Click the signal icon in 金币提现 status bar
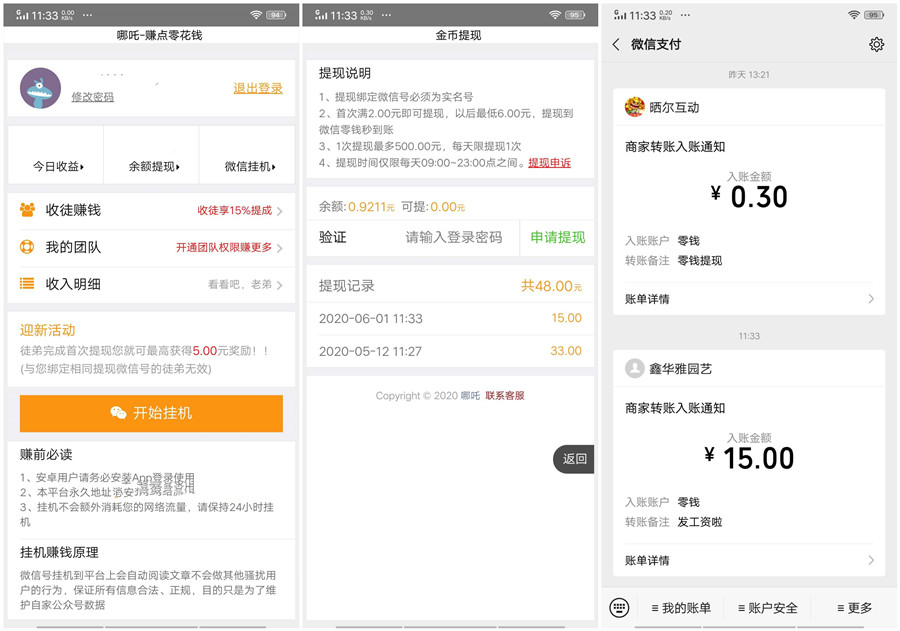The width and height of the screenshot is (900, 631). pyautogui.click(x=320, y=15)
